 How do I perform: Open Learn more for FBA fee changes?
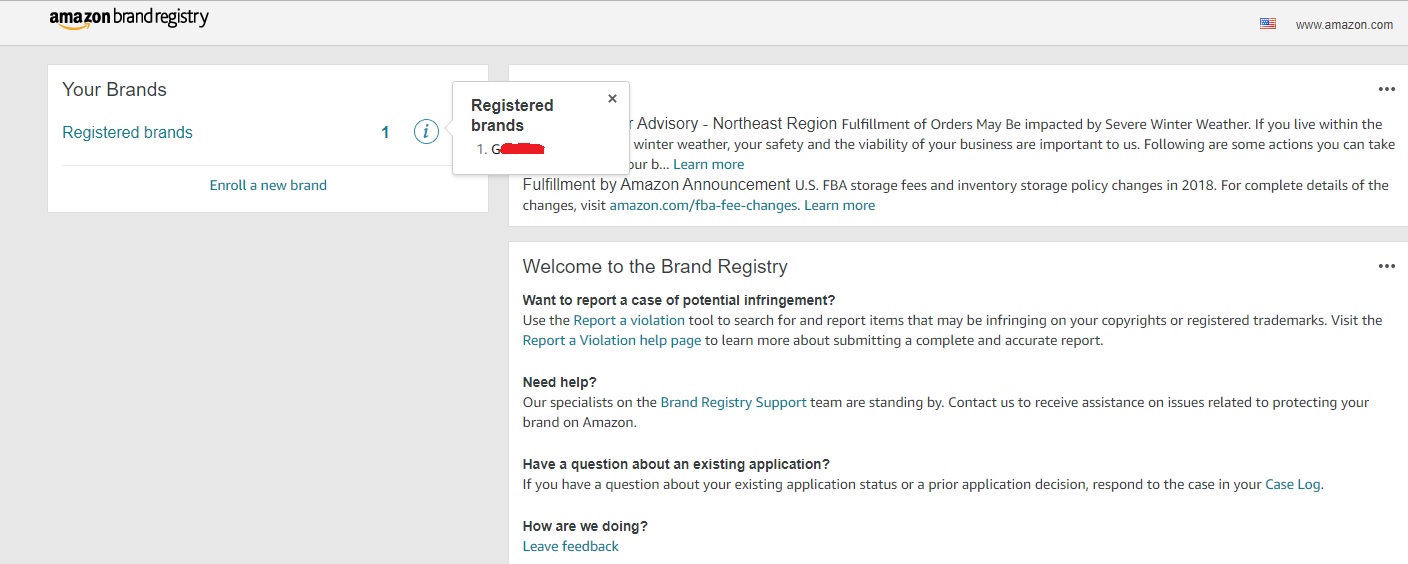pos(839,205)
